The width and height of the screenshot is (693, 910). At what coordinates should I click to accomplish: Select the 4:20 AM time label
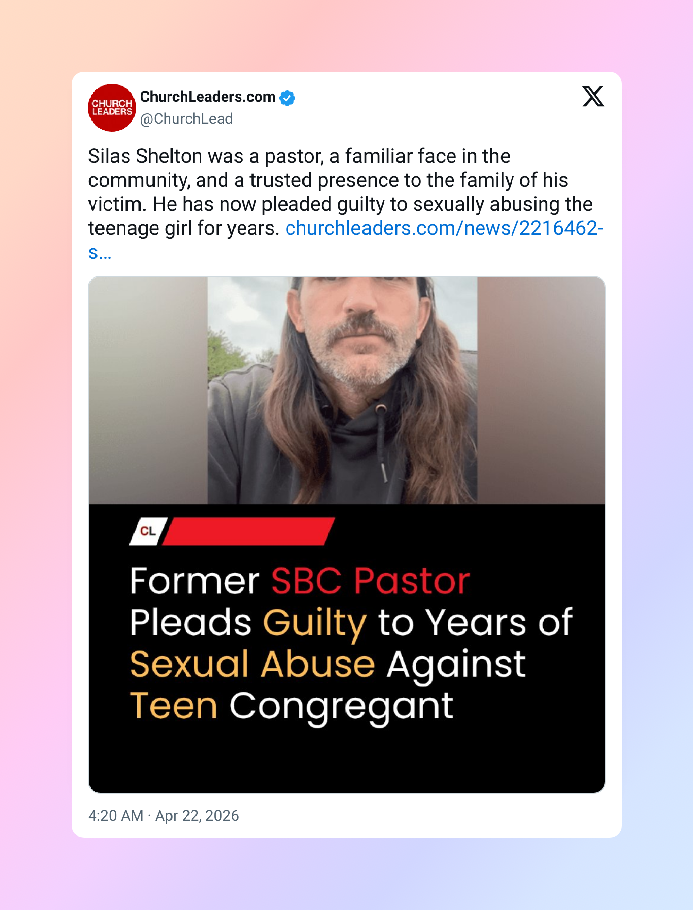pyautogui.click(x=114, y=815)
